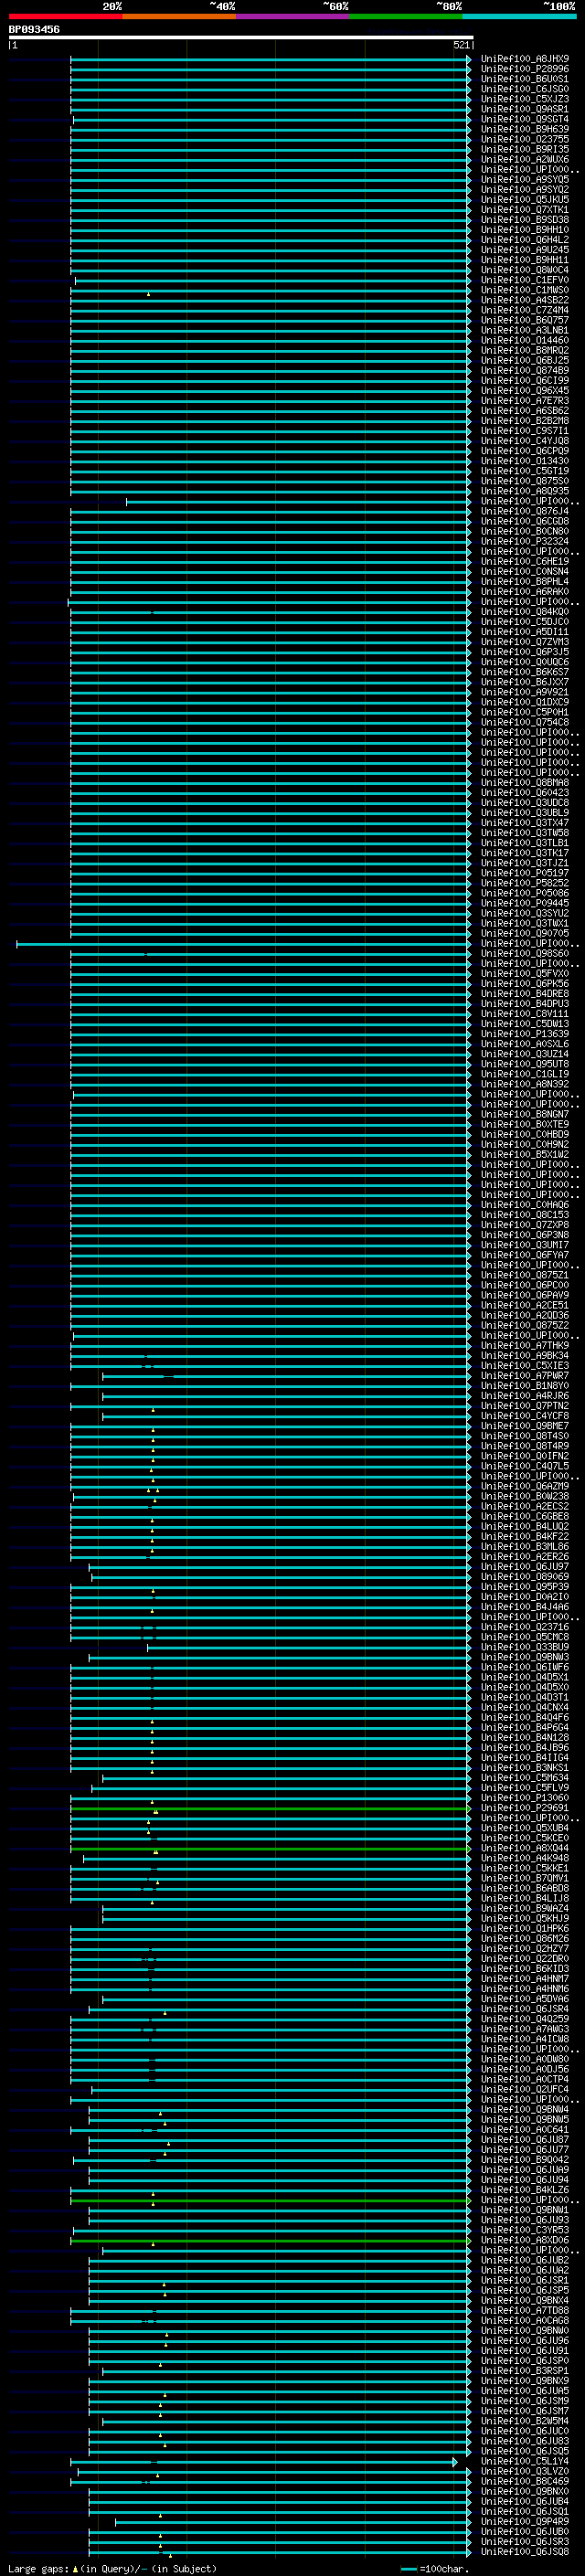Click hit label UniRef100_Q9BME7
Viewport: 585px width, 2576px height.
524,1426
